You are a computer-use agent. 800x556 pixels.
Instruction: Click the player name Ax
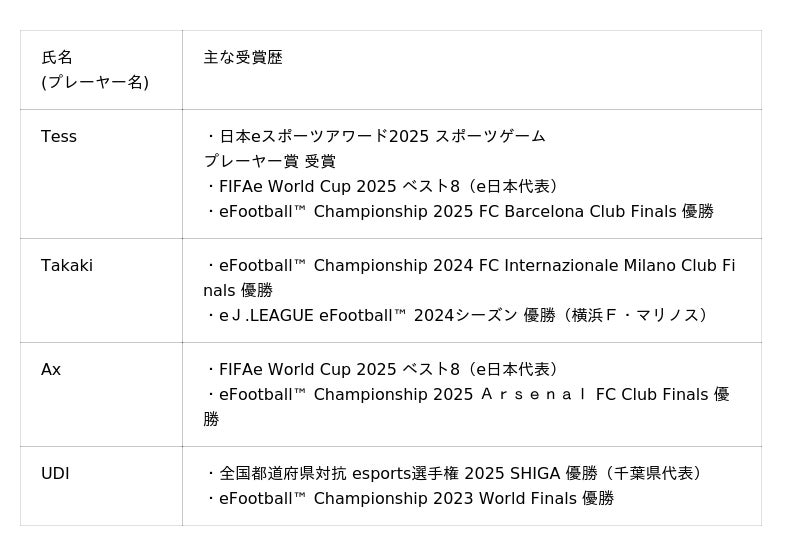51,370
